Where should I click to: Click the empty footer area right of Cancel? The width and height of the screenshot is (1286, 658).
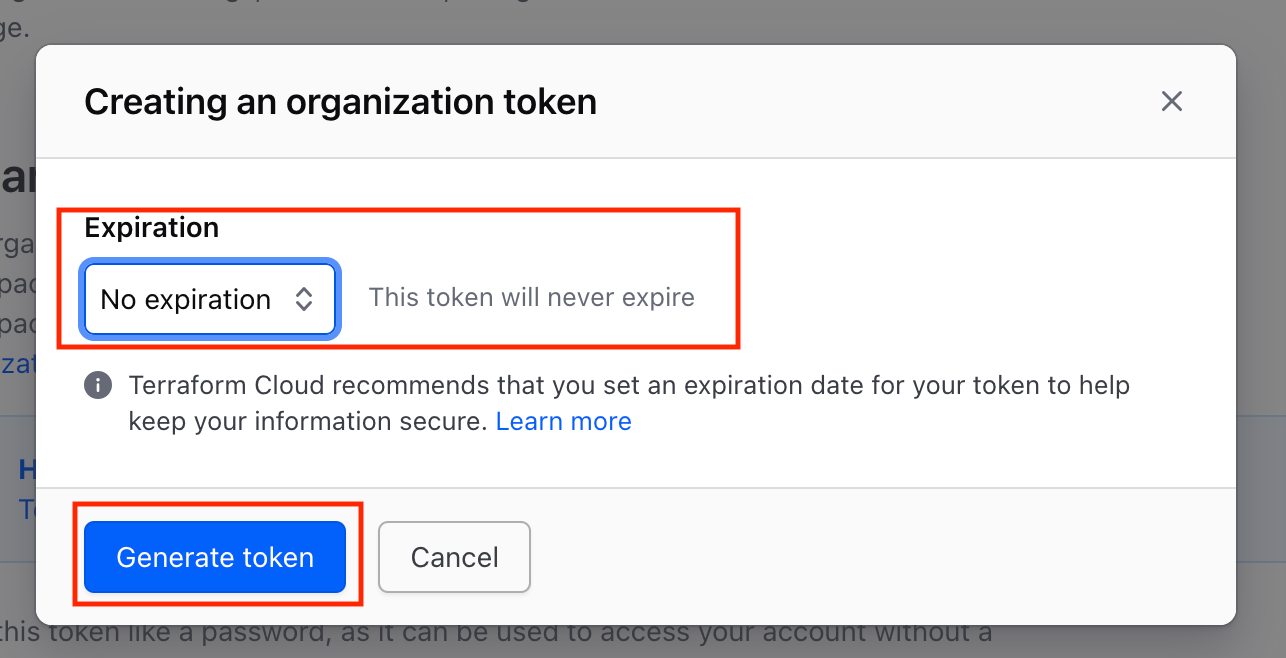[880, 557]
